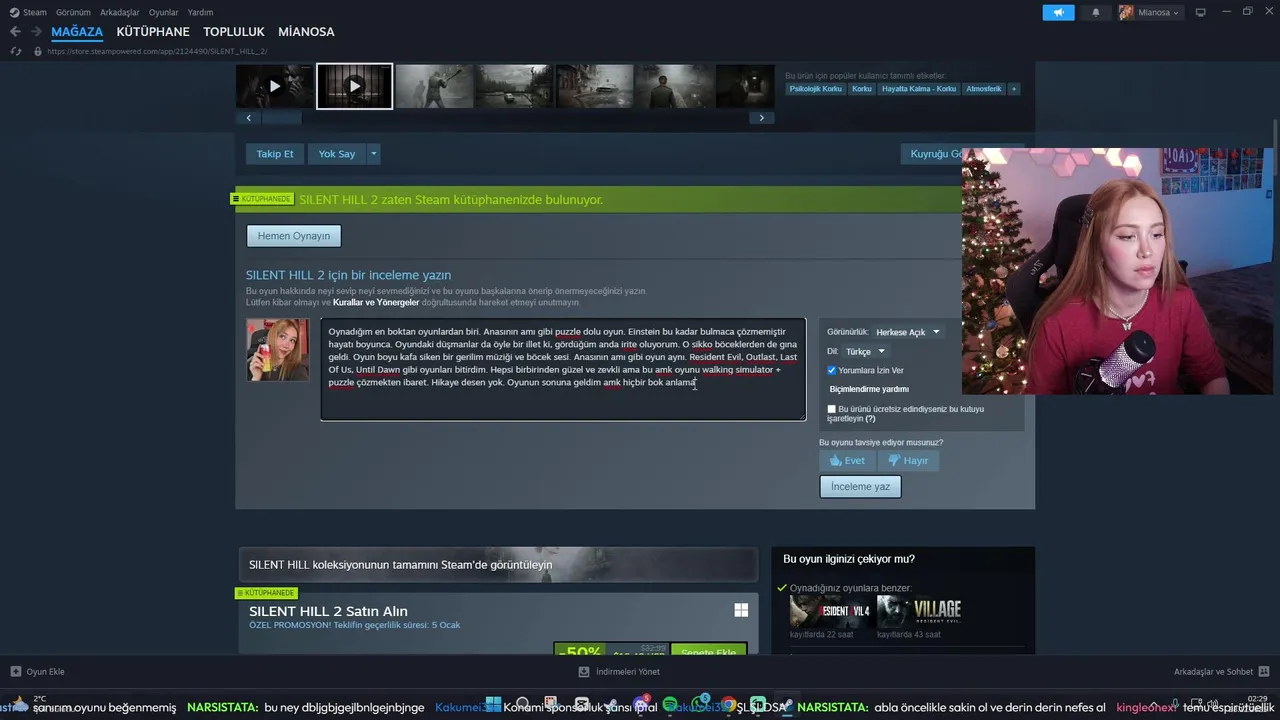Check the free product received checkbox
The image size is (1280, 720).
[x=831, y=409]
